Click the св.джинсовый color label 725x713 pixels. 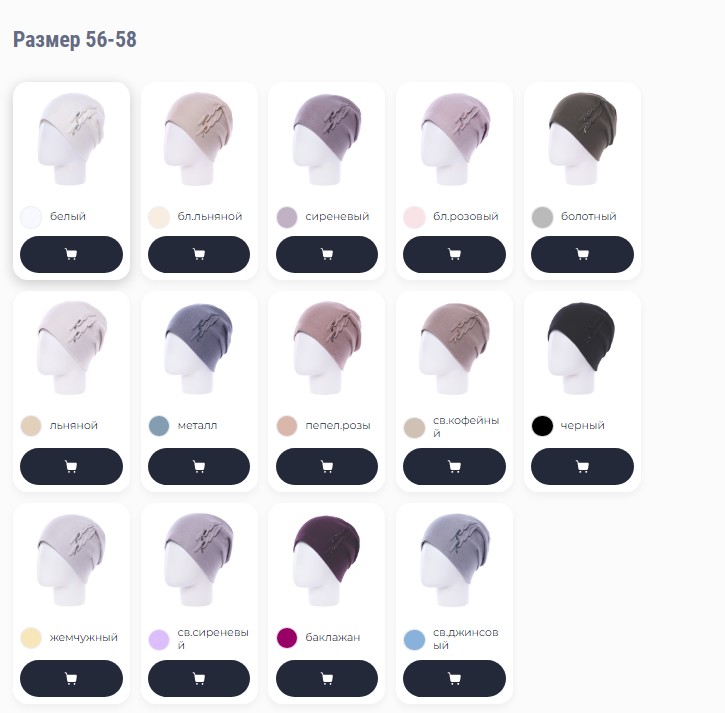[x=466, y=638]
